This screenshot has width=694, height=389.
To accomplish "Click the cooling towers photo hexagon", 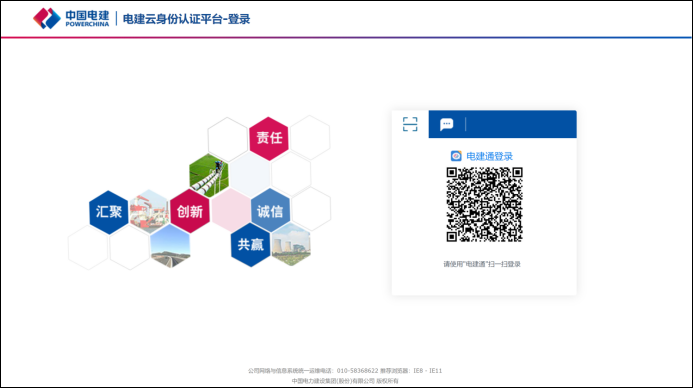I will [x=291, y=244].
